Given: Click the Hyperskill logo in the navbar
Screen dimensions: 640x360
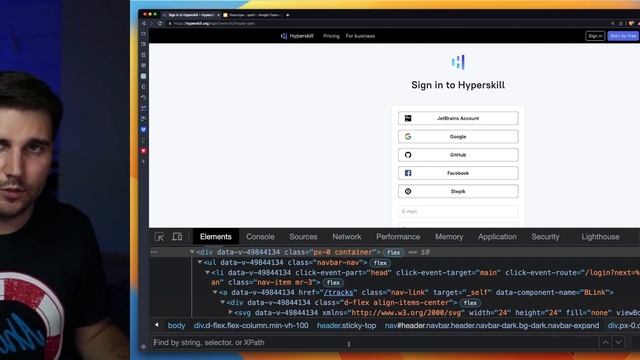Looking at the screenshot, I should tap(297, 36).
